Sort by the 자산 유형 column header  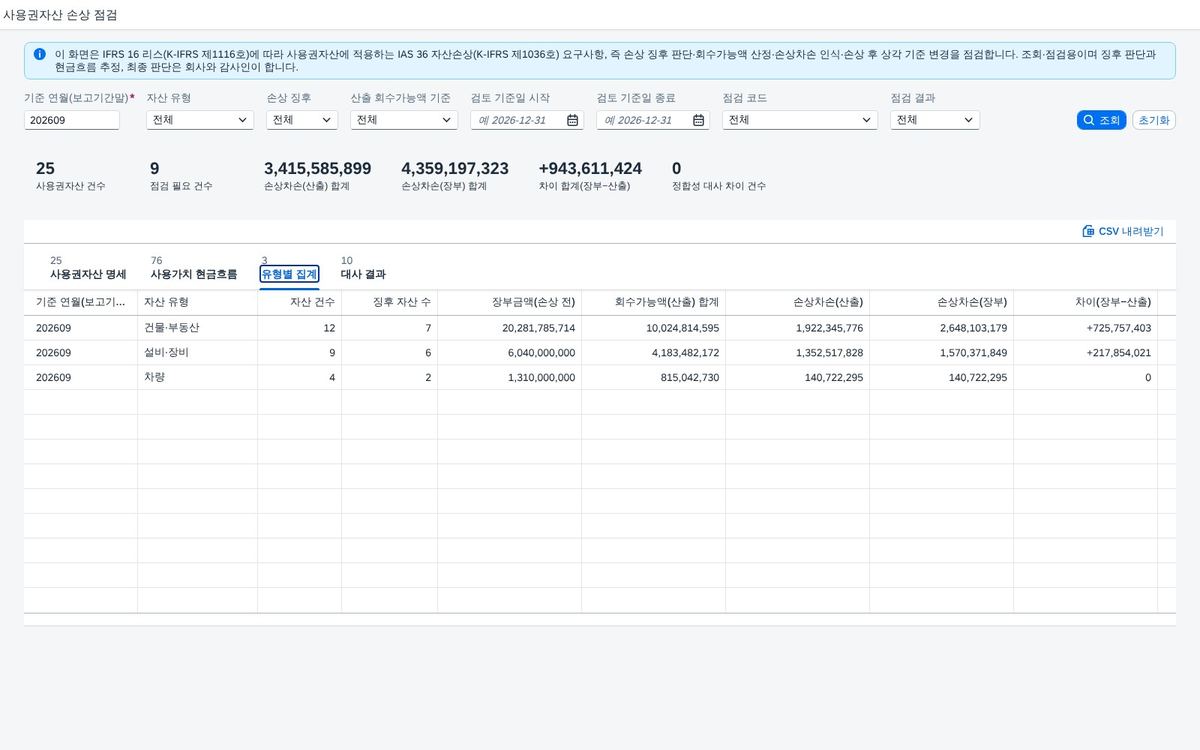pos(197,302)
